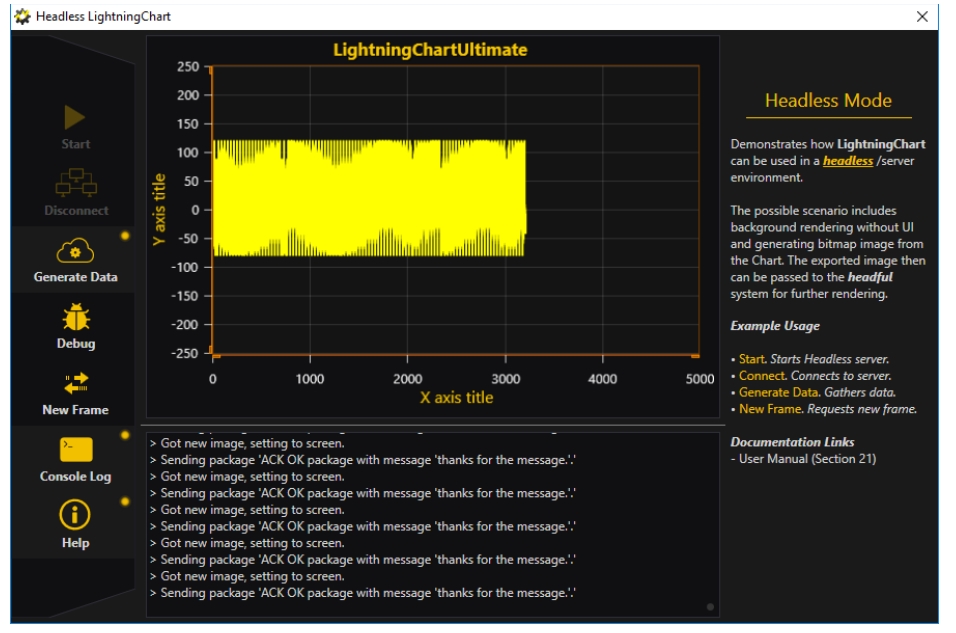Click the "X axis title" label

click(x=456, y=398)
